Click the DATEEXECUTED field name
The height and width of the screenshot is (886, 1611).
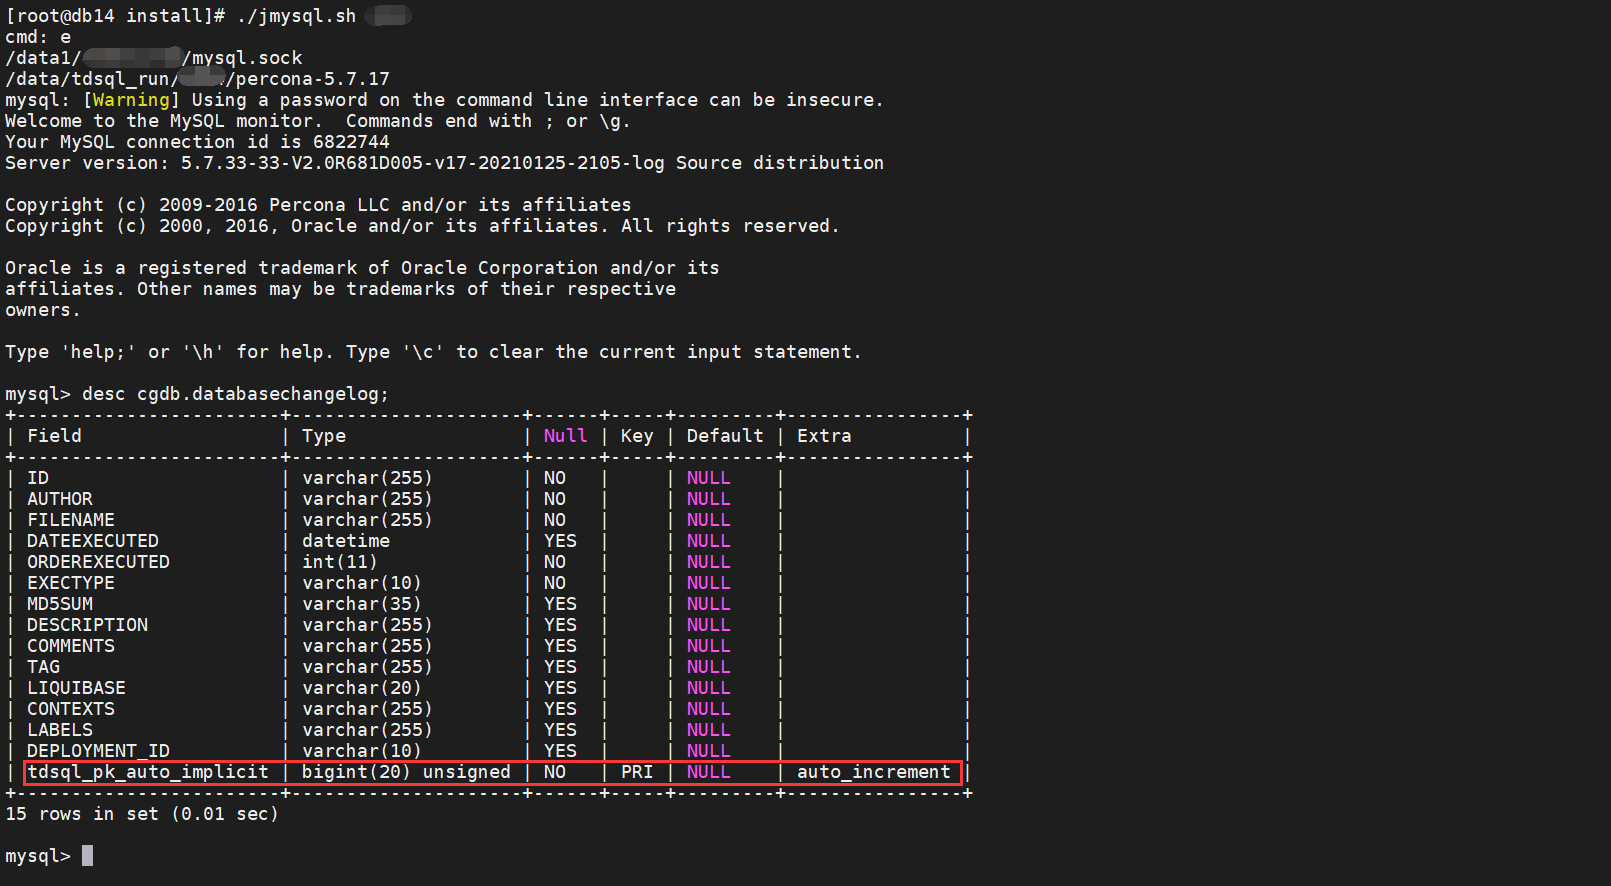(x=93, y=541)
